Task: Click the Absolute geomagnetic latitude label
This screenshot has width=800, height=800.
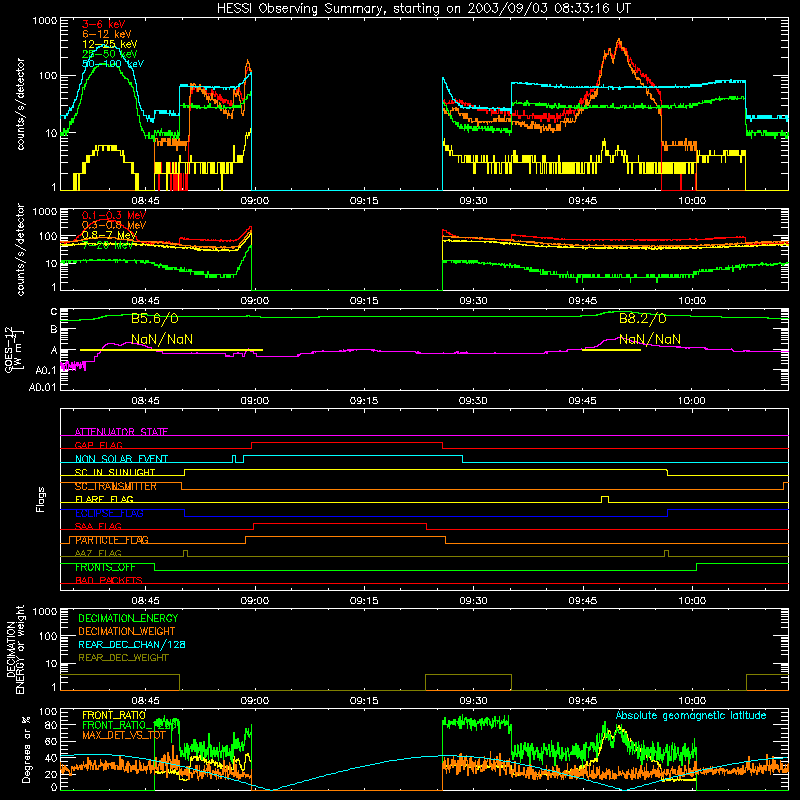Action: (x=691, y=716)
